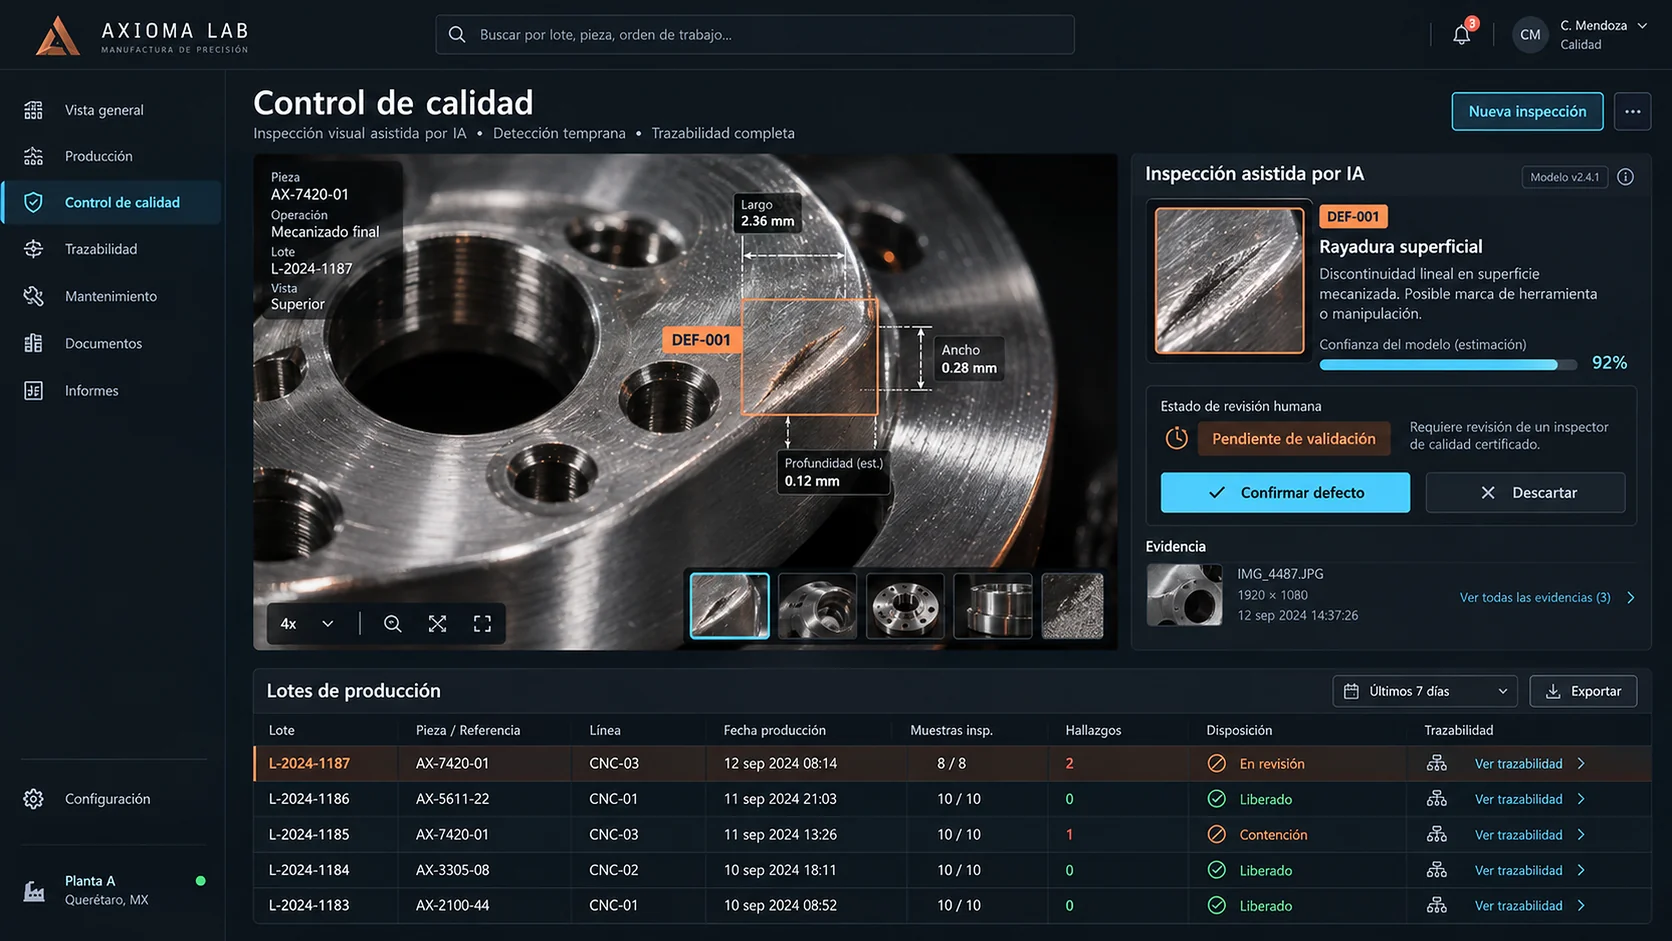This screenshot has height=941, width=1672.
Task: Click the Nueva inspección button
Action: (1527, 111)
